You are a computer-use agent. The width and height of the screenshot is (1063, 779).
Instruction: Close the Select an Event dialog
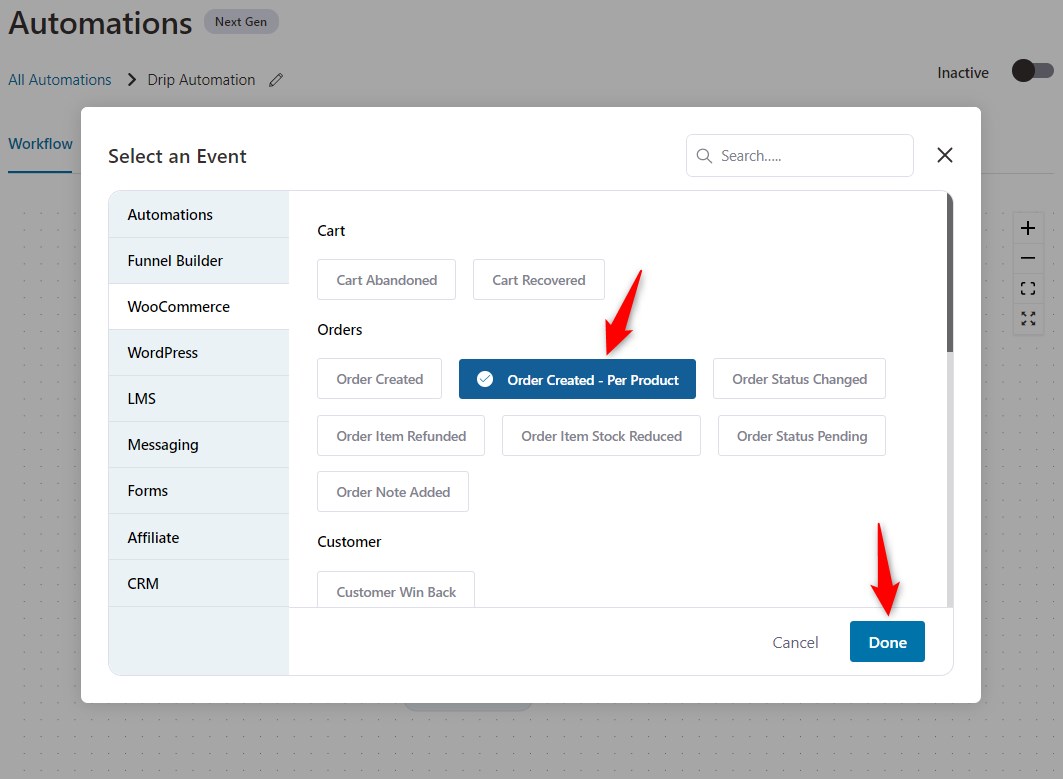coord(944,155)
